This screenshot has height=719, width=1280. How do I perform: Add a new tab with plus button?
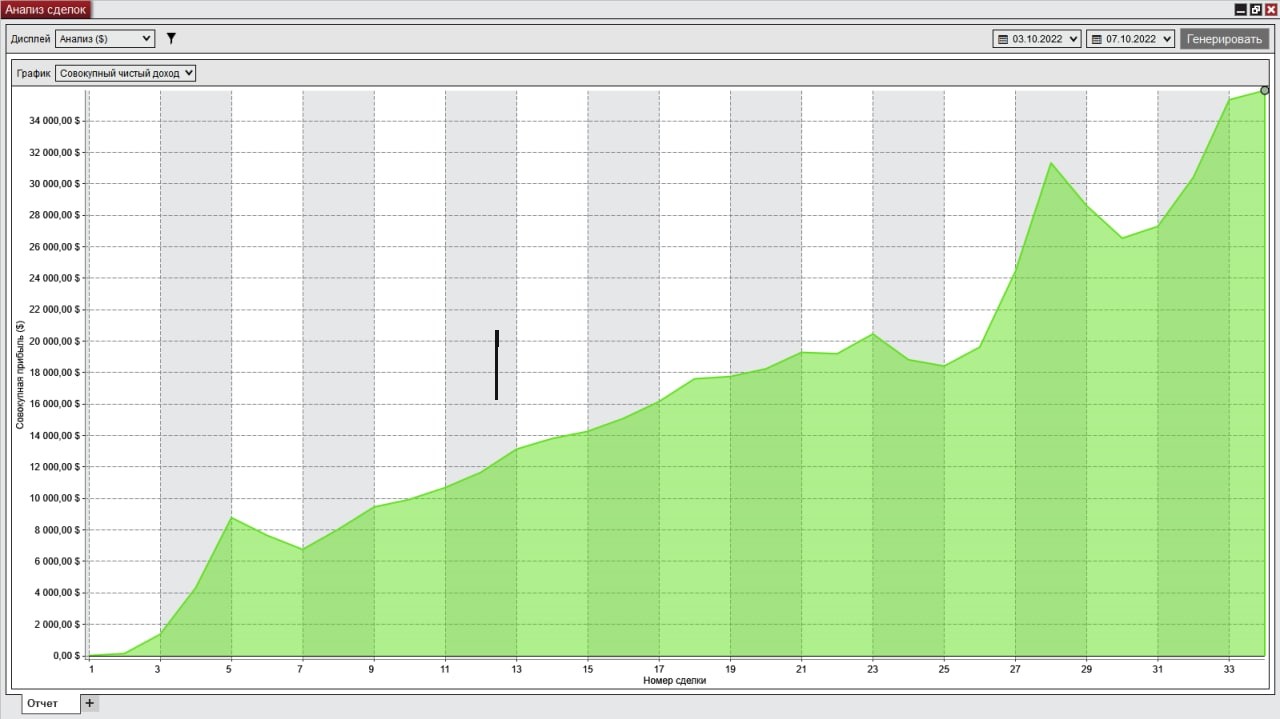pos(89,703)
